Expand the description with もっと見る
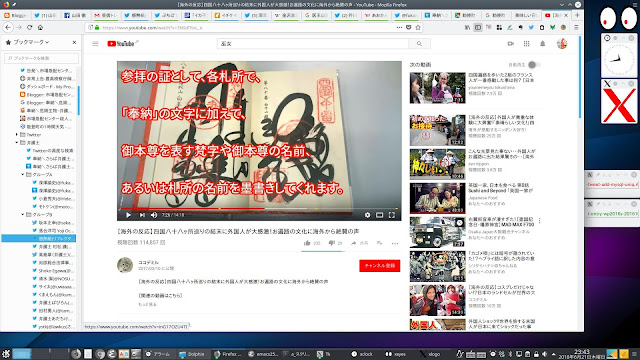The height and width of the screenshot is (360, 640). tap(147, 304)
